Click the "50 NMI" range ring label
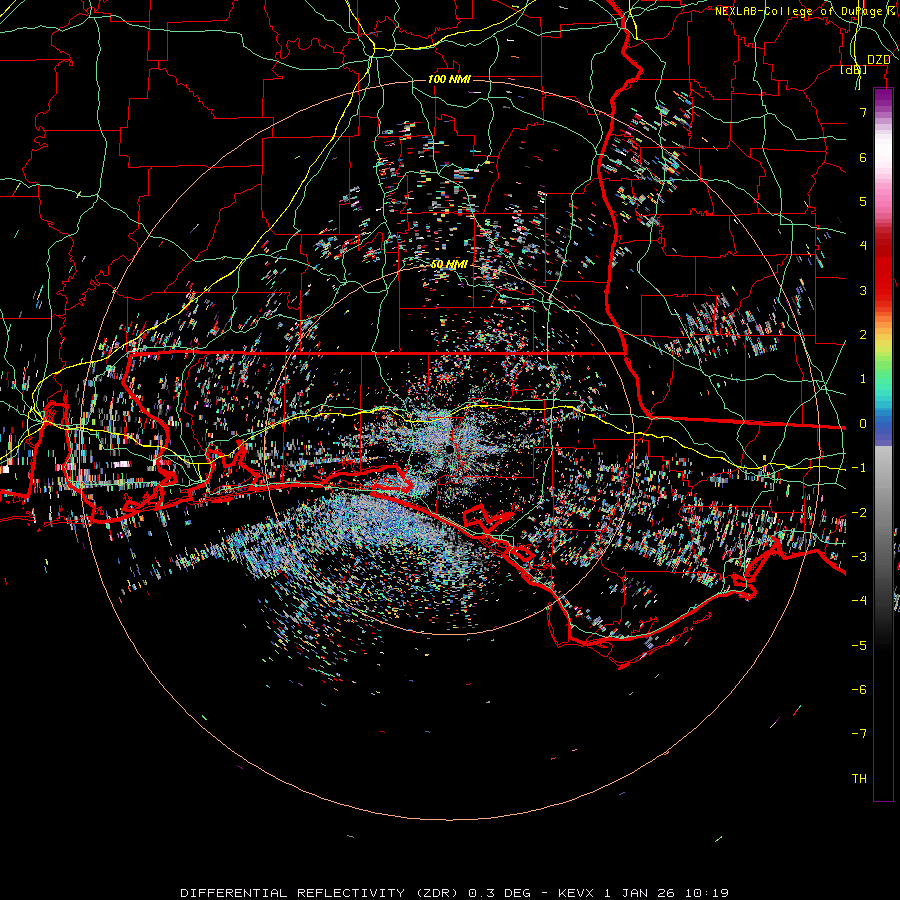The width and height of the screenshot is (900, 900). click(x=449, y=264)
